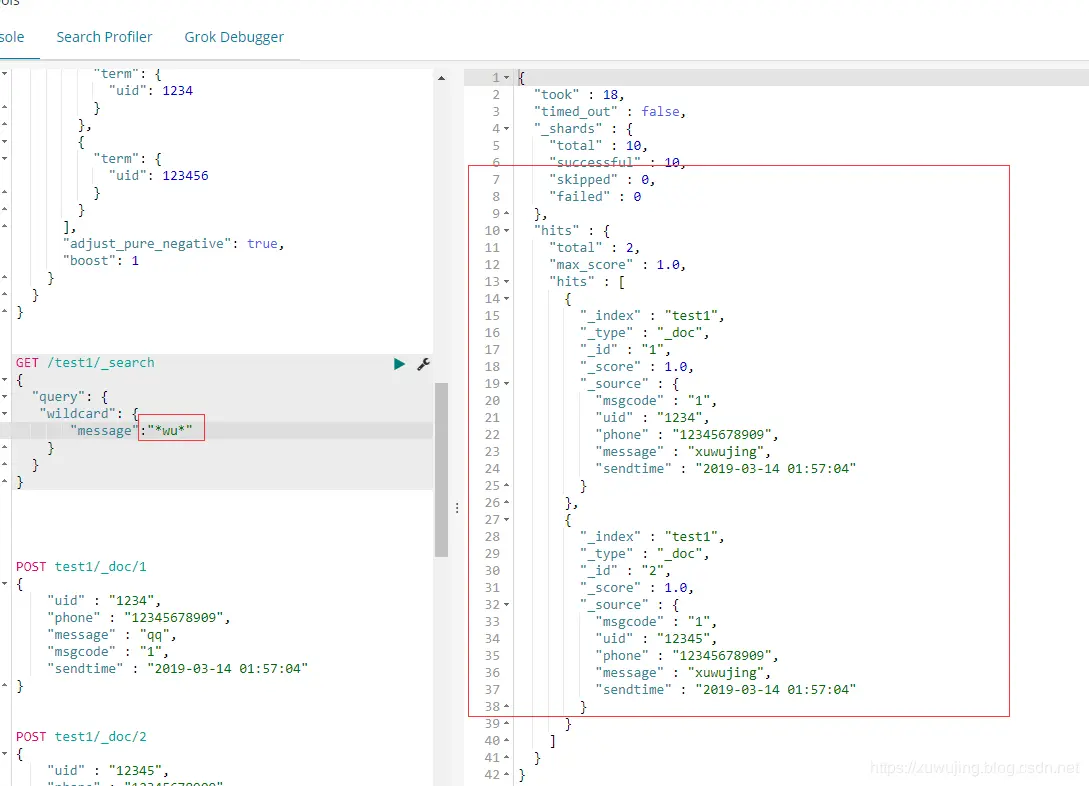
Task: Collapse the second _source block at line 32
Action: pyautogui.click(x=506, y=605)
